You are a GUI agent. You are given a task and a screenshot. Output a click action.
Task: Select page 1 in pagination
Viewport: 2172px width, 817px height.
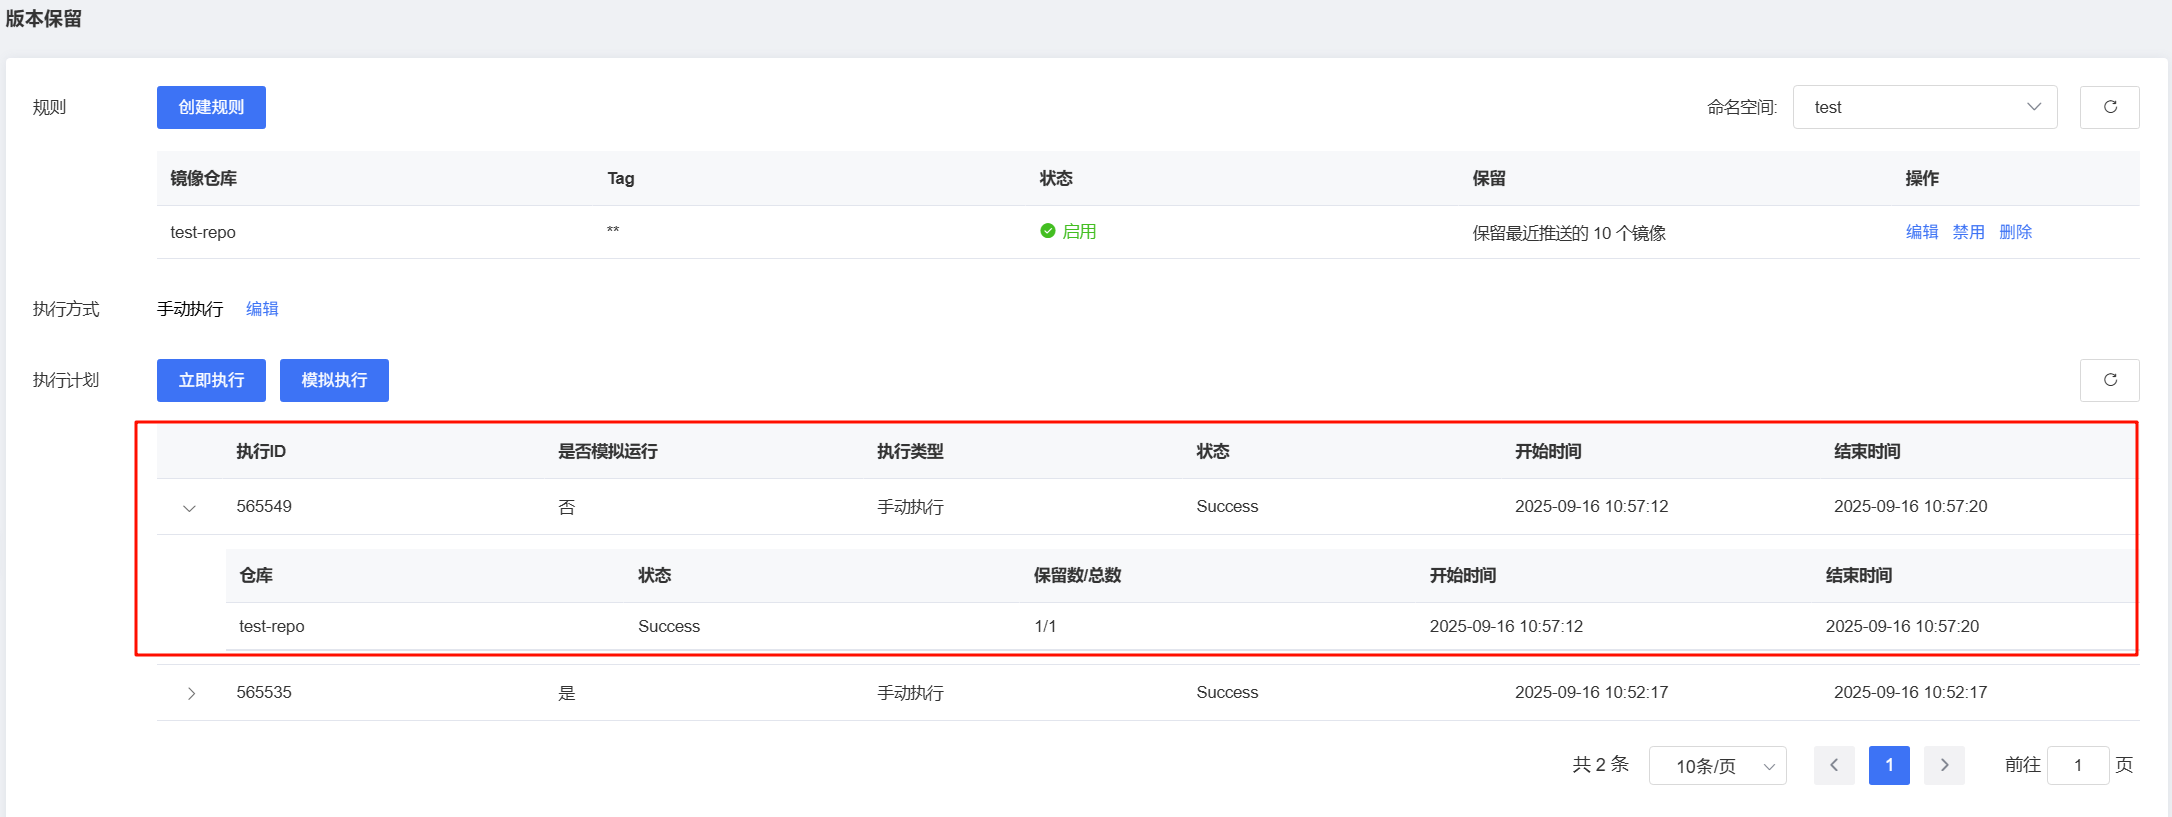1889,765
